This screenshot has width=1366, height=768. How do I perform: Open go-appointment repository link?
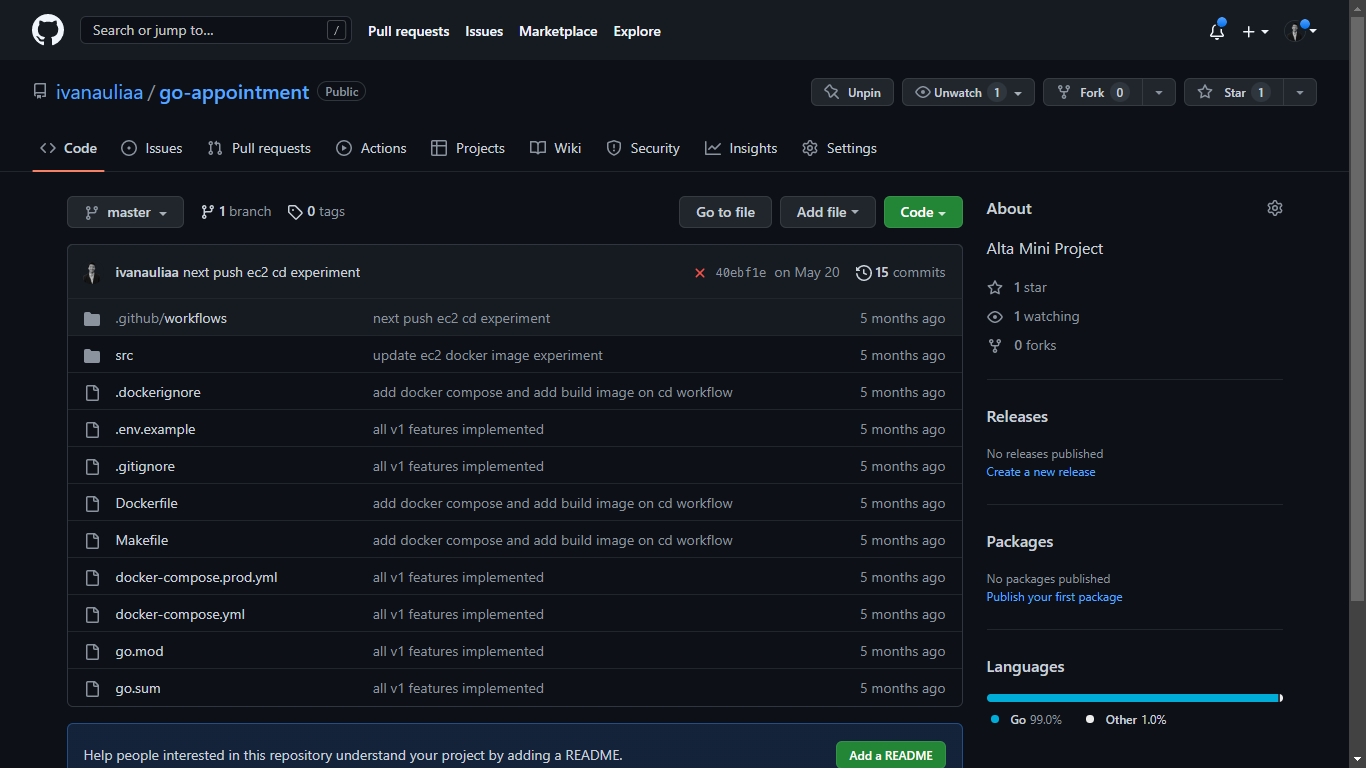coord(234,92)
